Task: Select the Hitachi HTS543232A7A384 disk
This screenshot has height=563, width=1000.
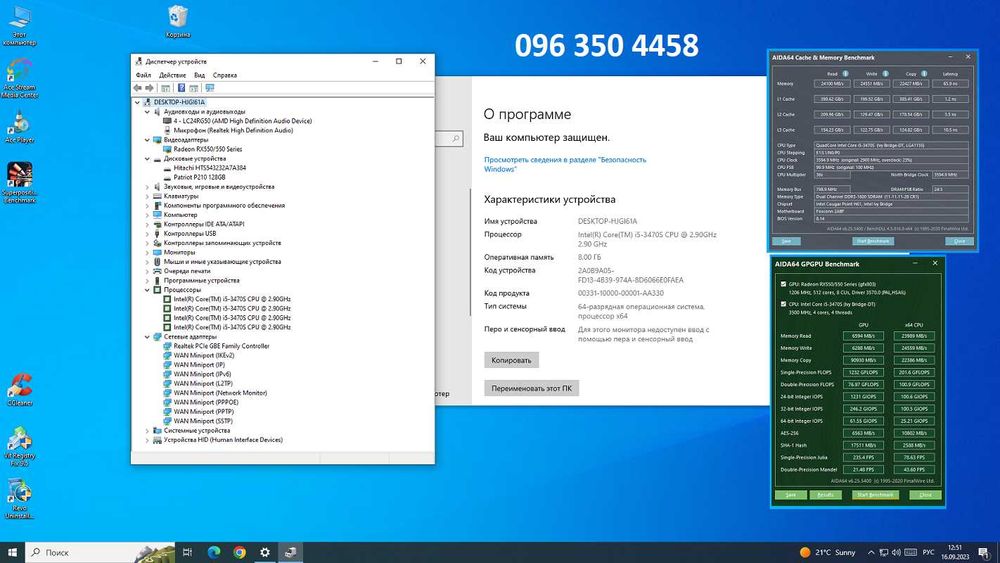Action: [209, 168]
